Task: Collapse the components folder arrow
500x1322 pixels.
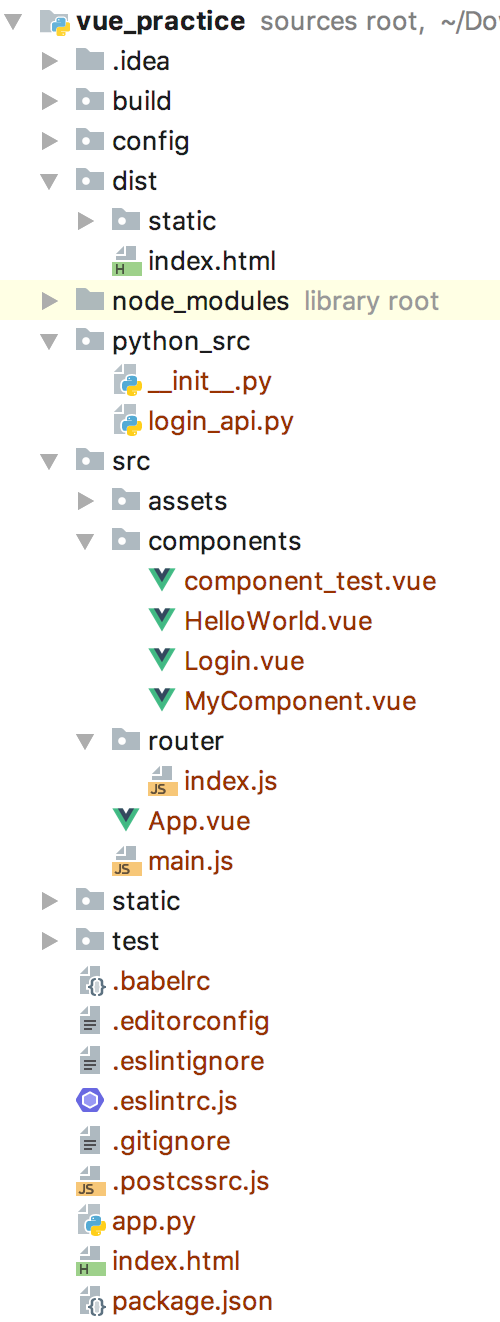Action: [84, 541]
